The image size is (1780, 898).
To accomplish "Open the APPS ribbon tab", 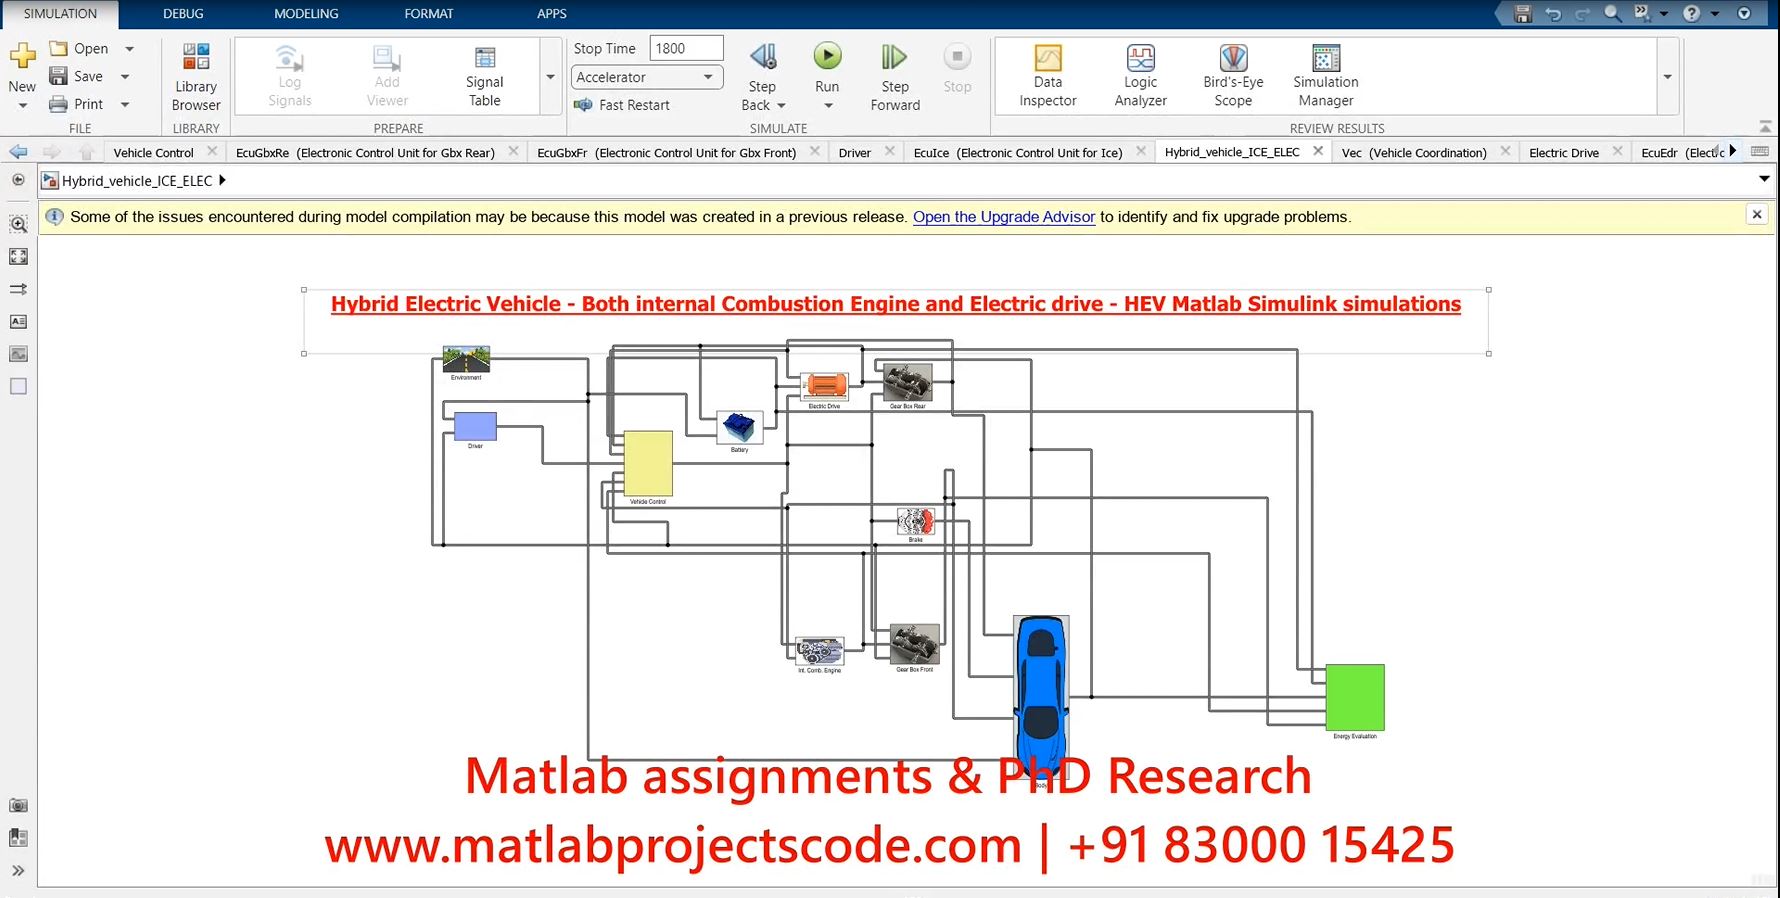I will pos(552,14).
